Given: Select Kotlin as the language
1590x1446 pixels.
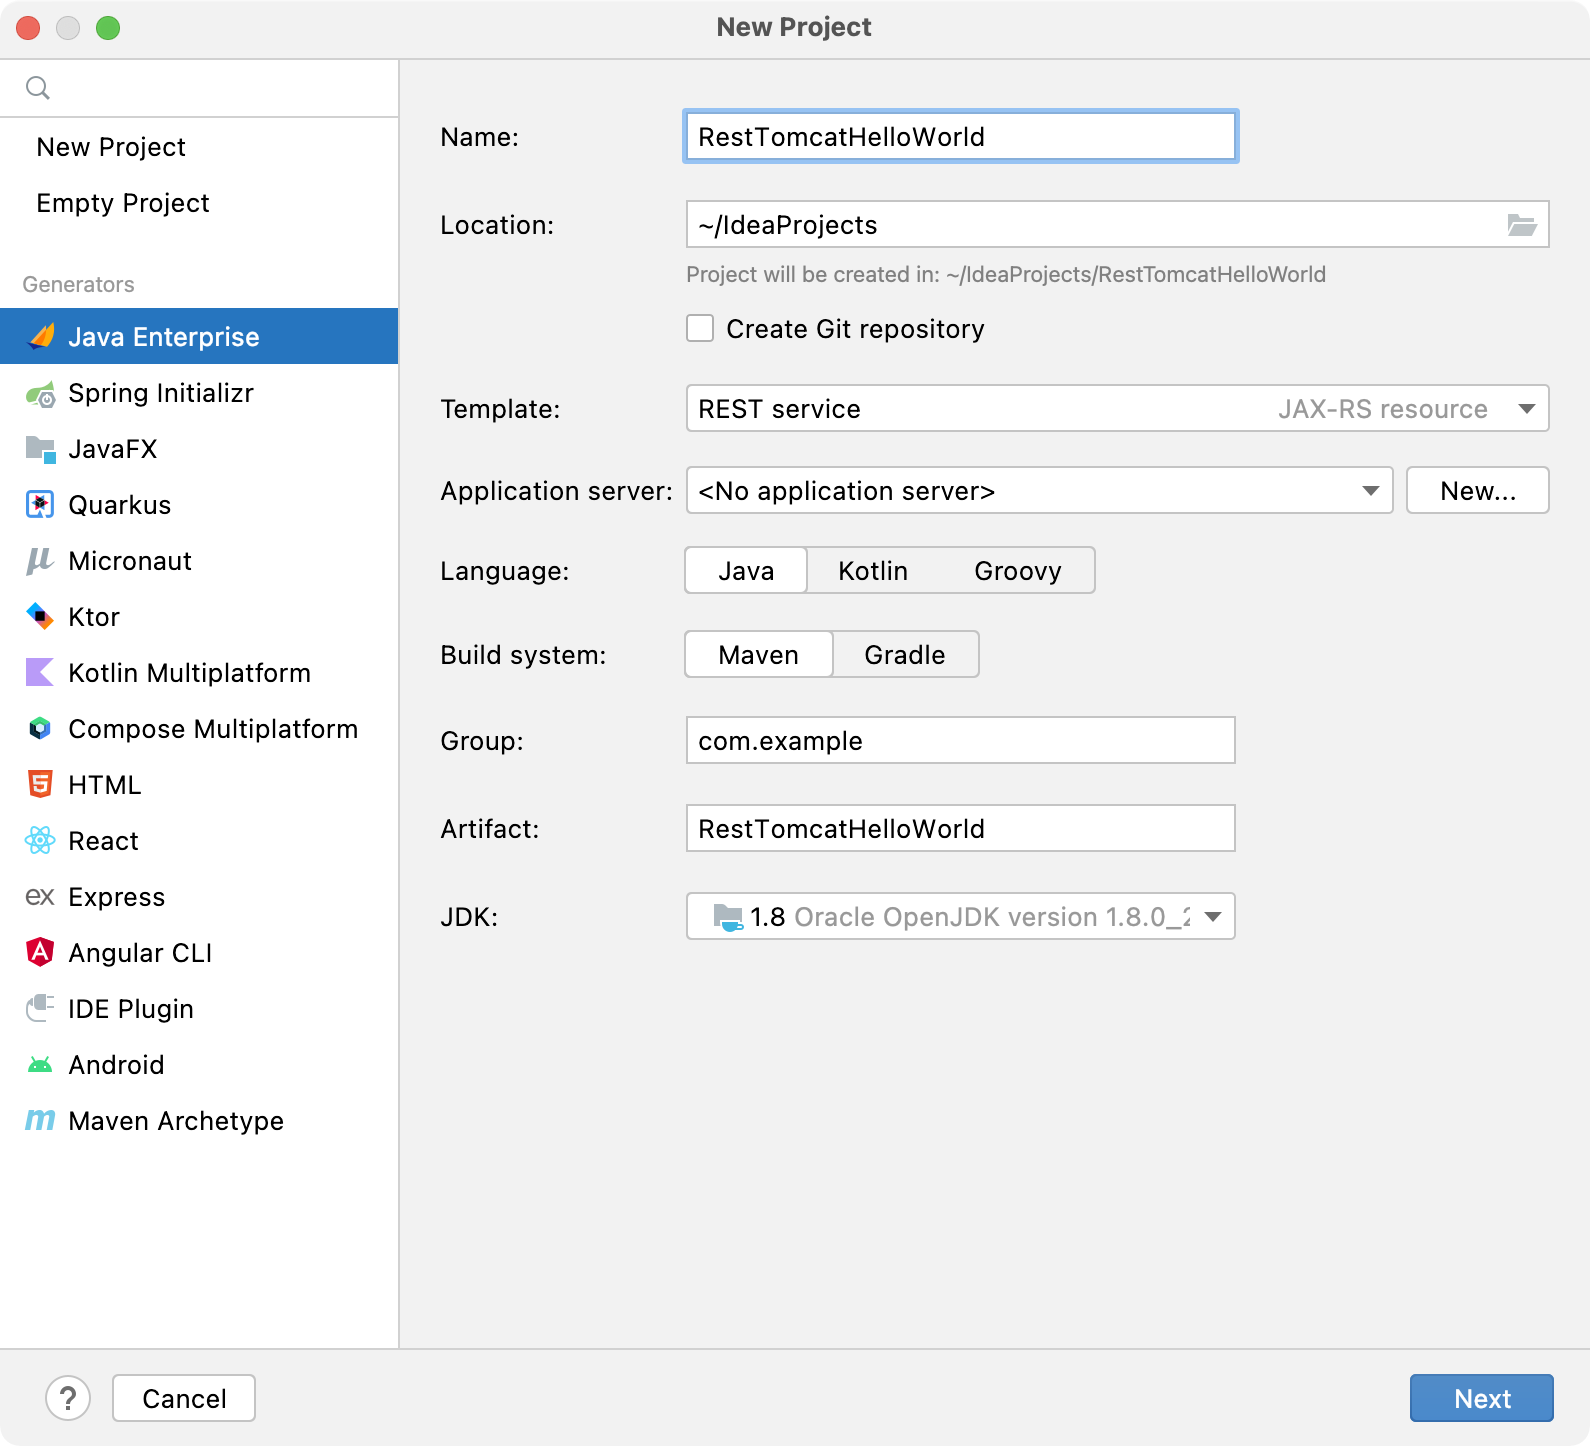Looking at the screenshot, I should coord(873,571).
